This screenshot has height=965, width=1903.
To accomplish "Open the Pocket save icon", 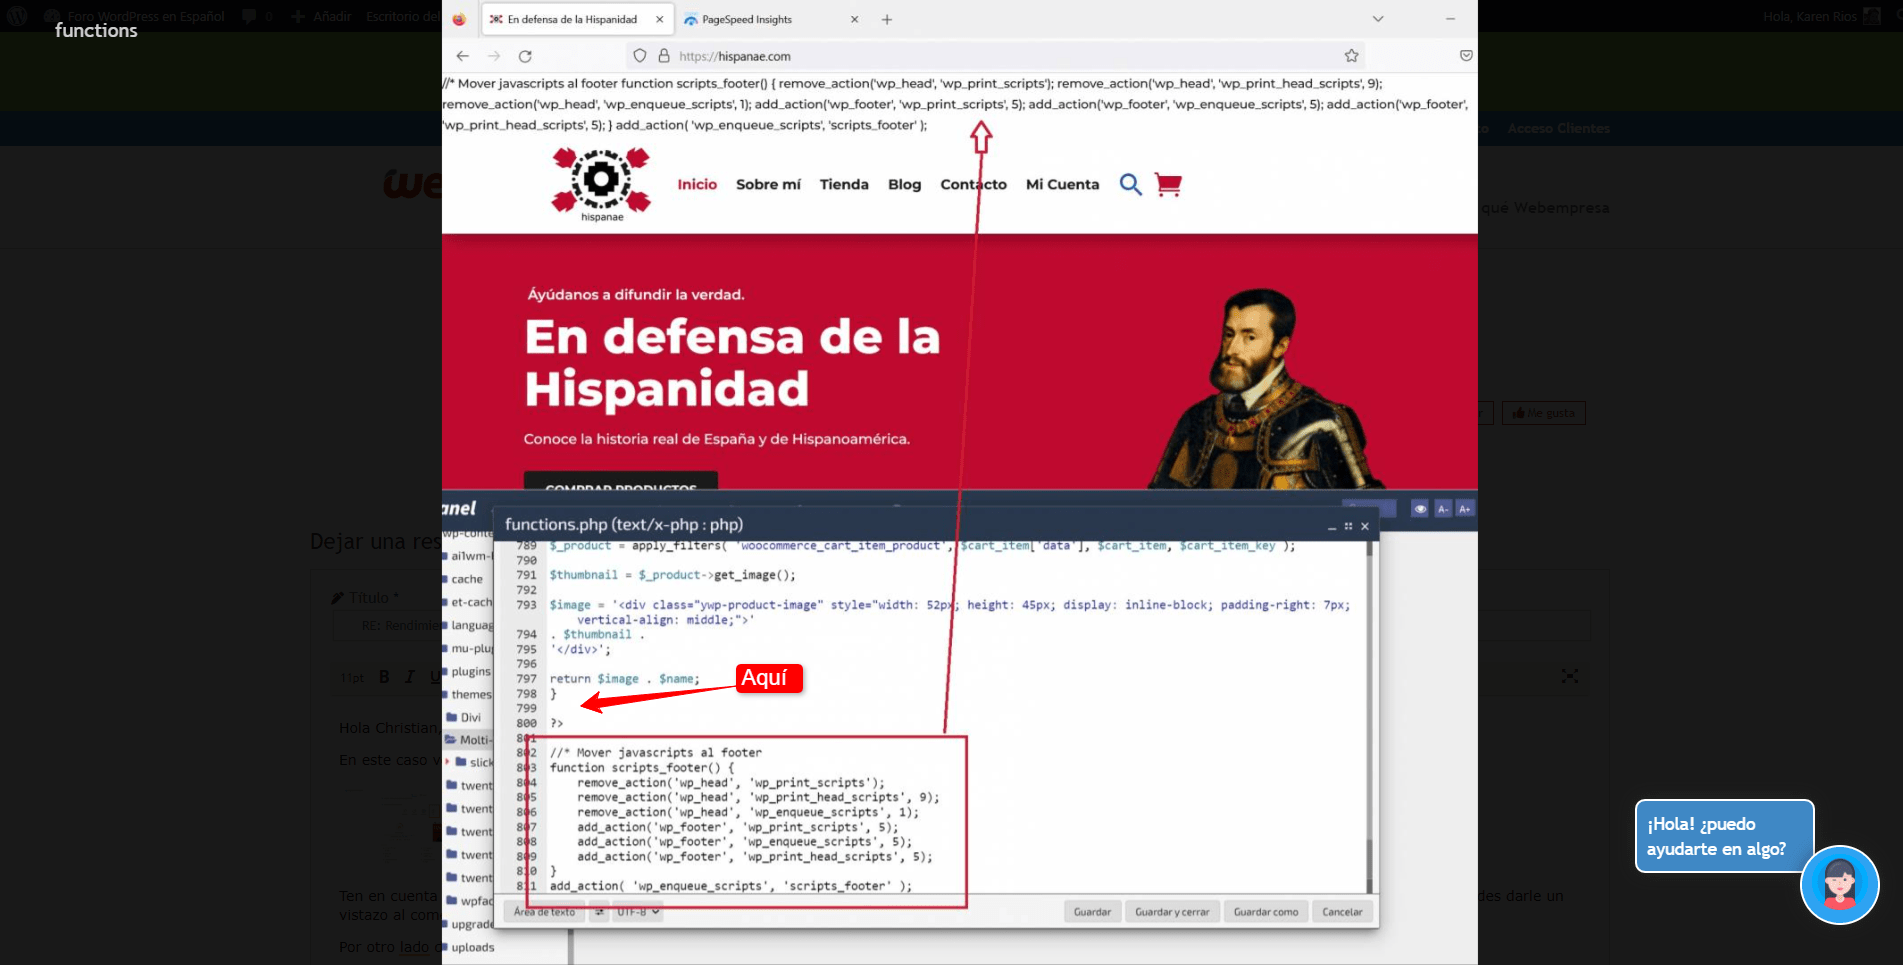I will 1466,56.
